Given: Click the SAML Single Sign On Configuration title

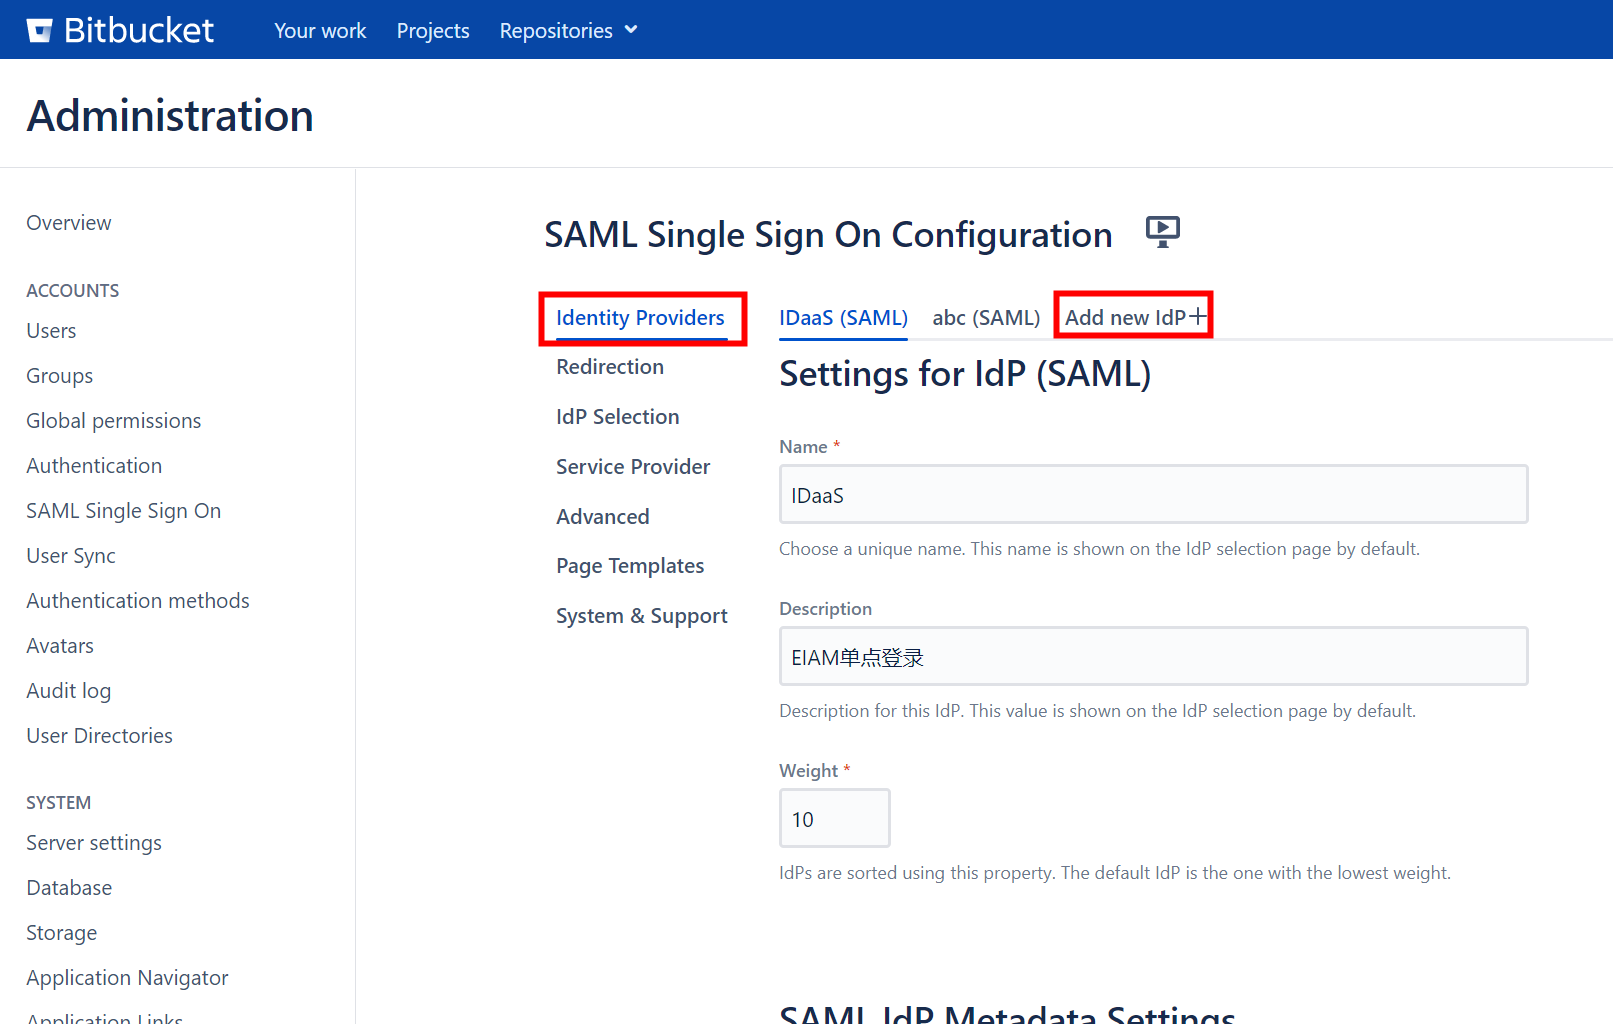Looking at the screenshot, I should (828, 235).
